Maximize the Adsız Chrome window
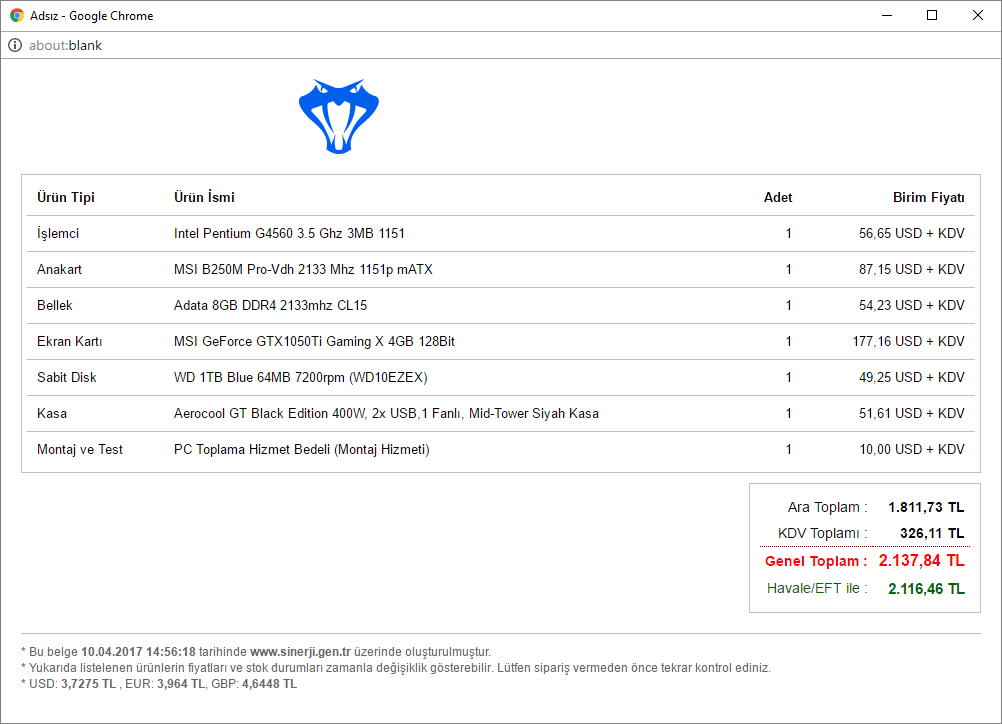The image size is (1002, 724). point(932,15)
